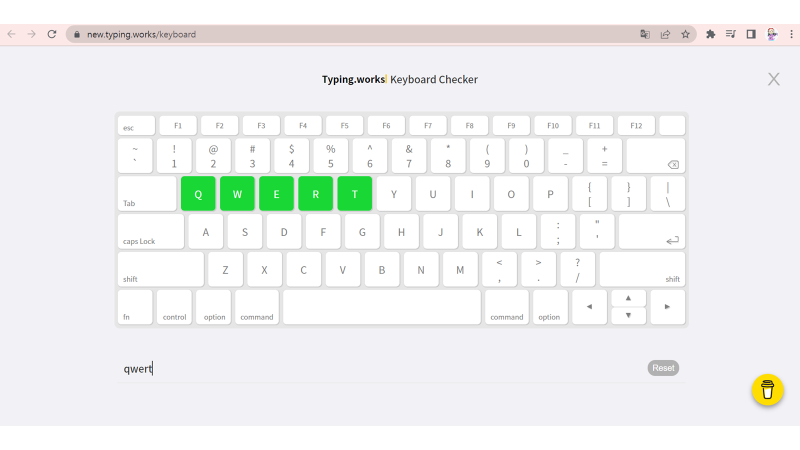Click the left option key
The height and width of the screenshot is (450, 800).
213,307
